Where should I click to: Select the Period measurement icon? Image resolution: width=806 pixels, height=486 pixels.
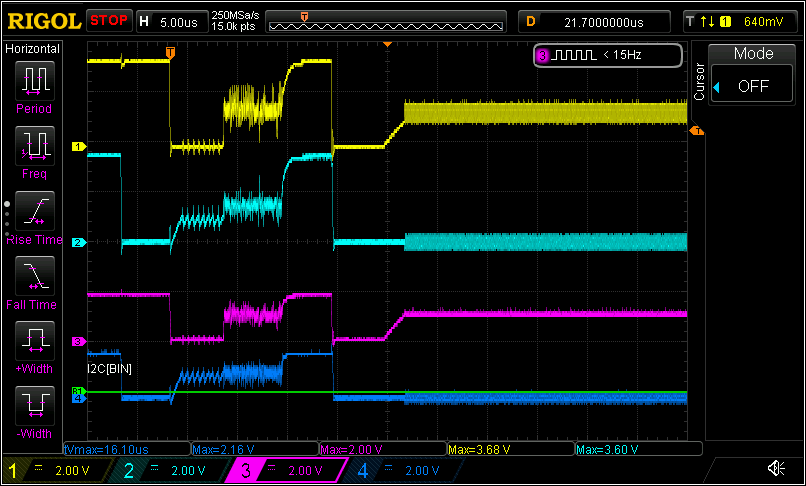click(x=33, y=80)
